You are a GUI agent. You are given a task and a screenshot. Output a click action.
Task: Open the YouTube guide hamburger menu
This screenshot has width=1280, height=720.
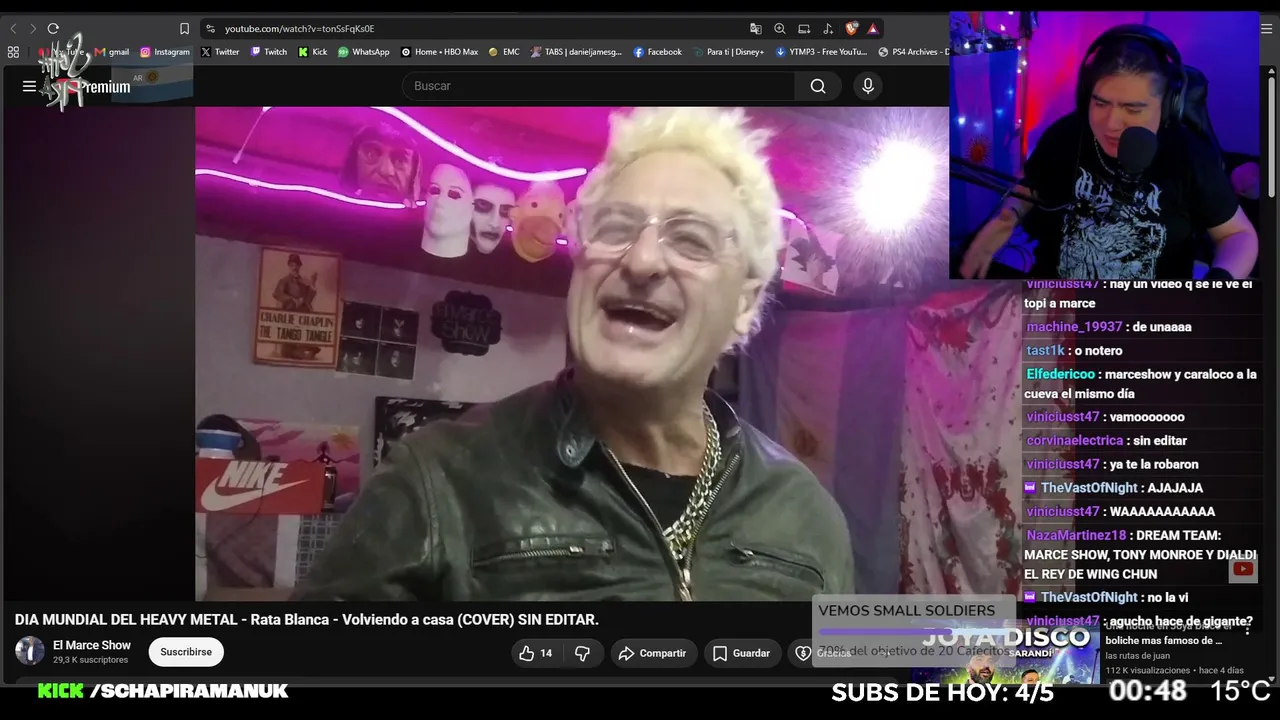coord(29,86)
